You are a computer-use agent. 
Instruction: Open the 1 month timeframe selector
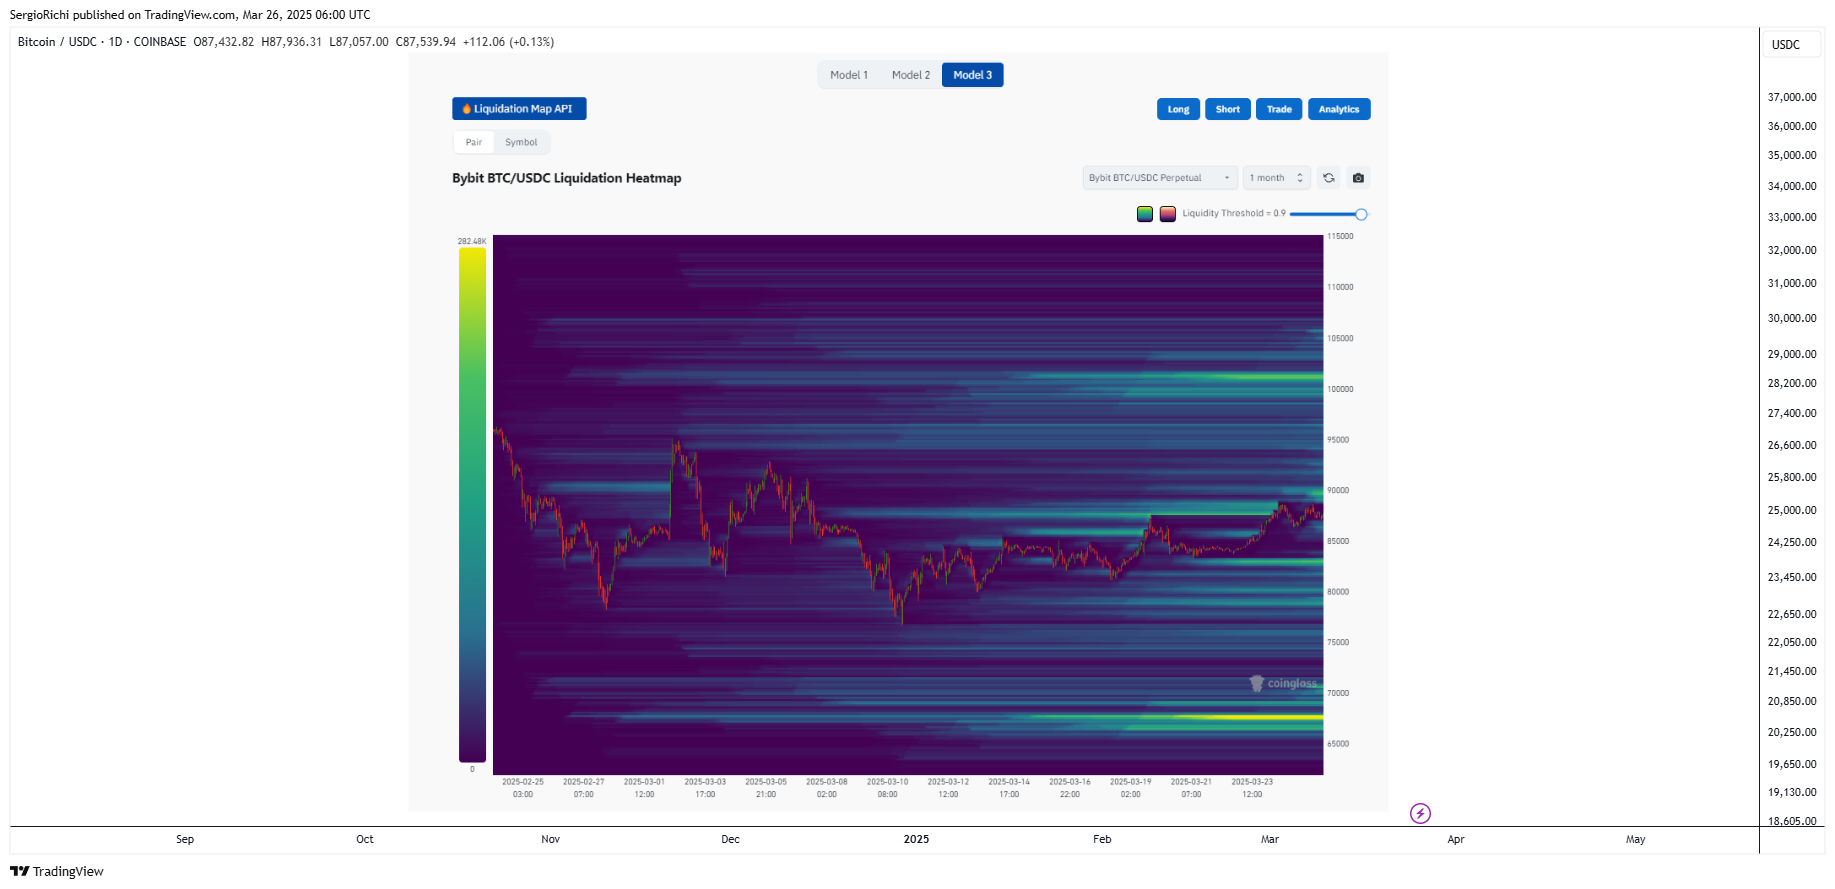(x=1276, y=178)
